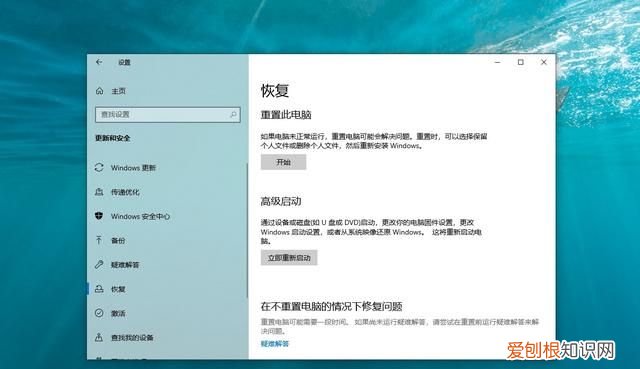The height and width of the screenshot is (369, 640).
Task: Click the 在不重置电脑的情况下修复问题 heading
Action: pyautogui.click(x=331, y=307)
